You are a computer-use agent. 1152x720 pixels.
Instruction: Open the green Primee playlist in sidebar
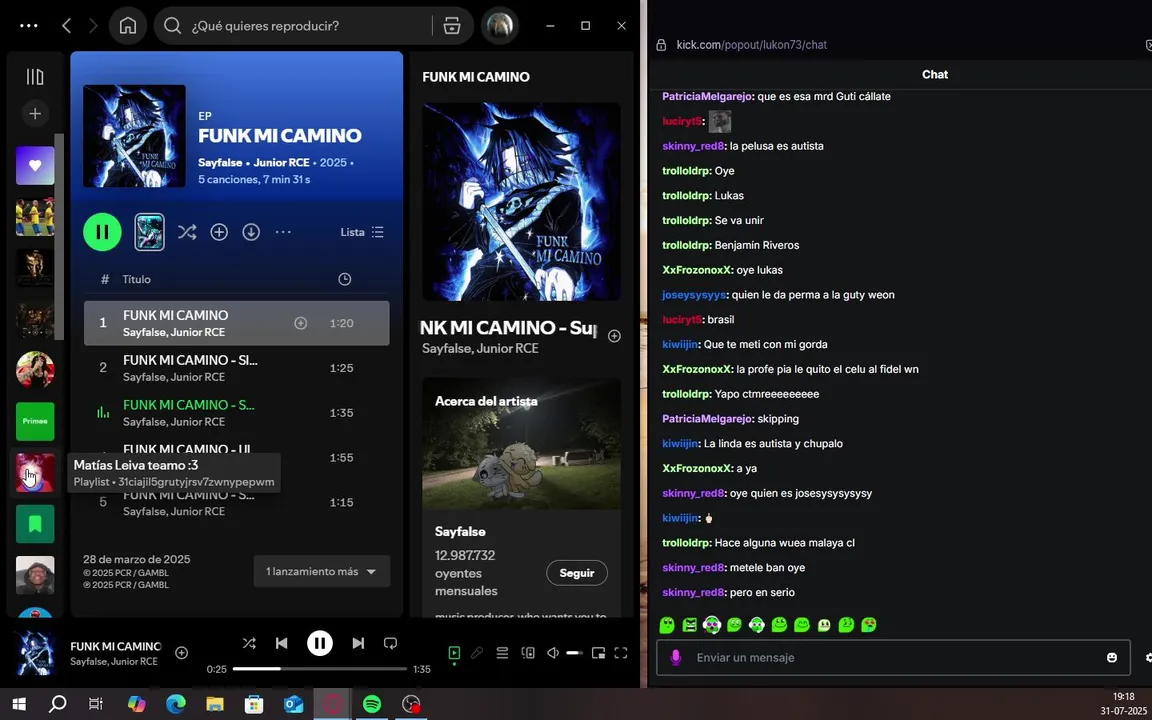click(x=35, y=421)
